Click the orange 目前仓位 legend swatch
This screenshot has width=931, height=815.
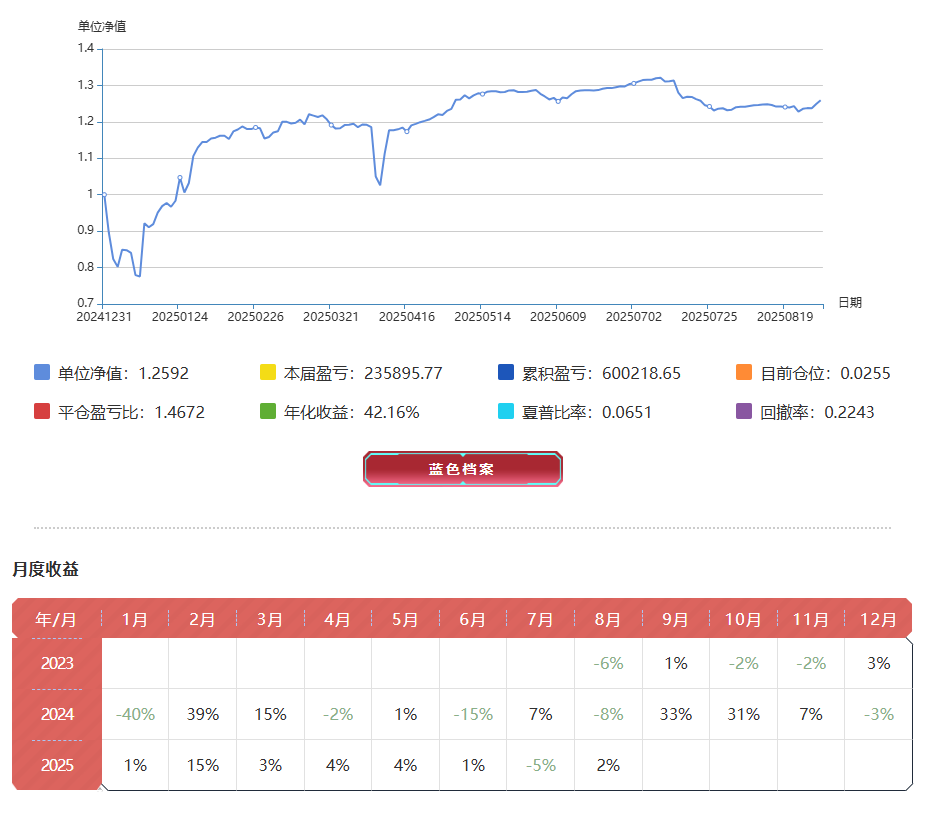744,373
